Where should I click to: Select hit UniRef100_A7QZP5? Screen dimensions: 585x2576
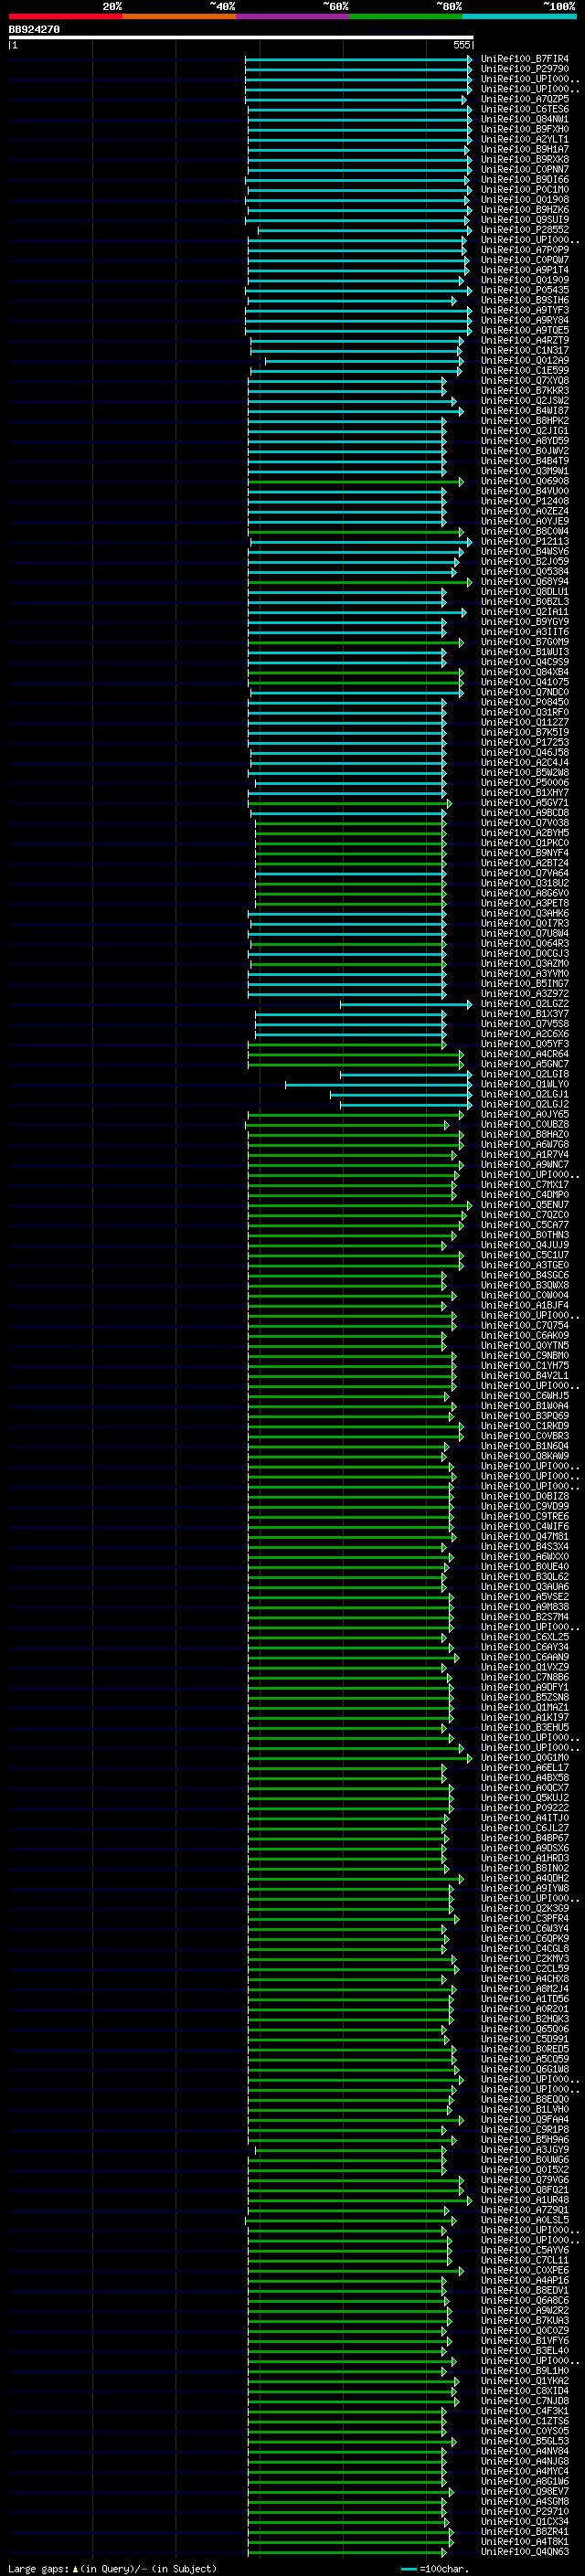click(525, 99)
